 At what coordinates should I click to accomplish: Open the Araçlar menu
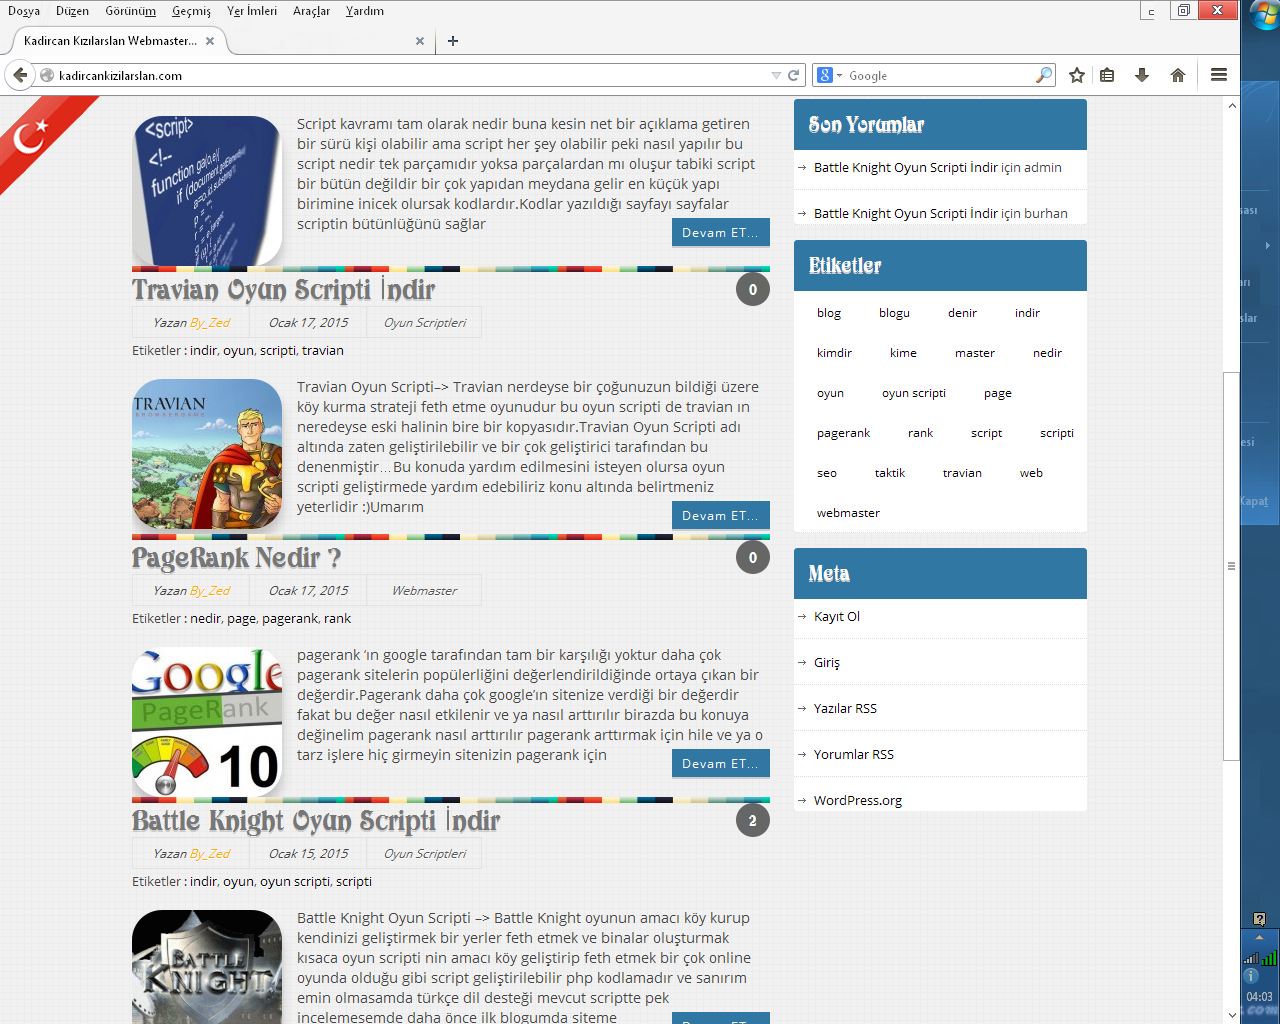coord(311,11)
